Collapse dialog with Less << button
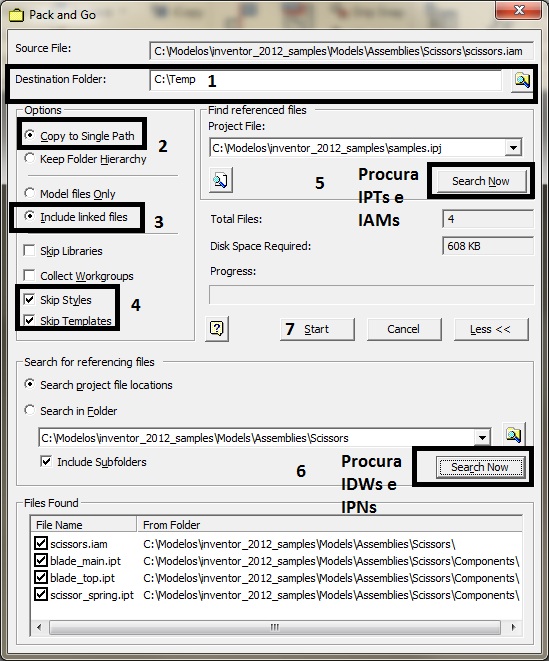 [x=491, y=329]
